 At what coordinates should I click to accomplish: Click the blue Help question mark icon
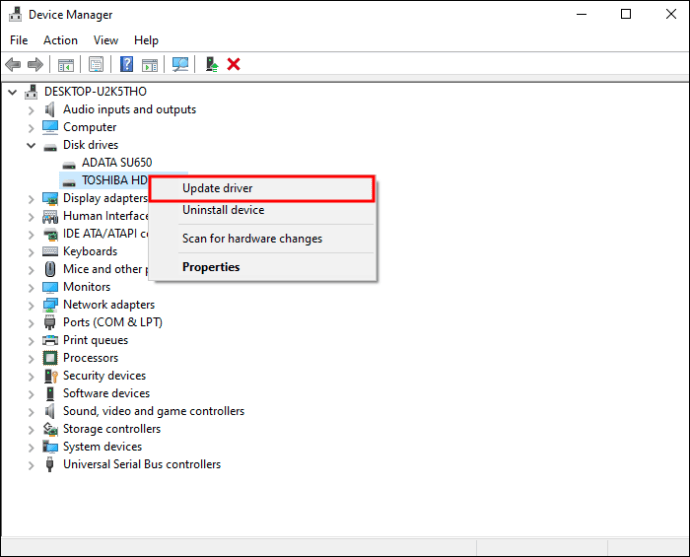pos(127,65)
